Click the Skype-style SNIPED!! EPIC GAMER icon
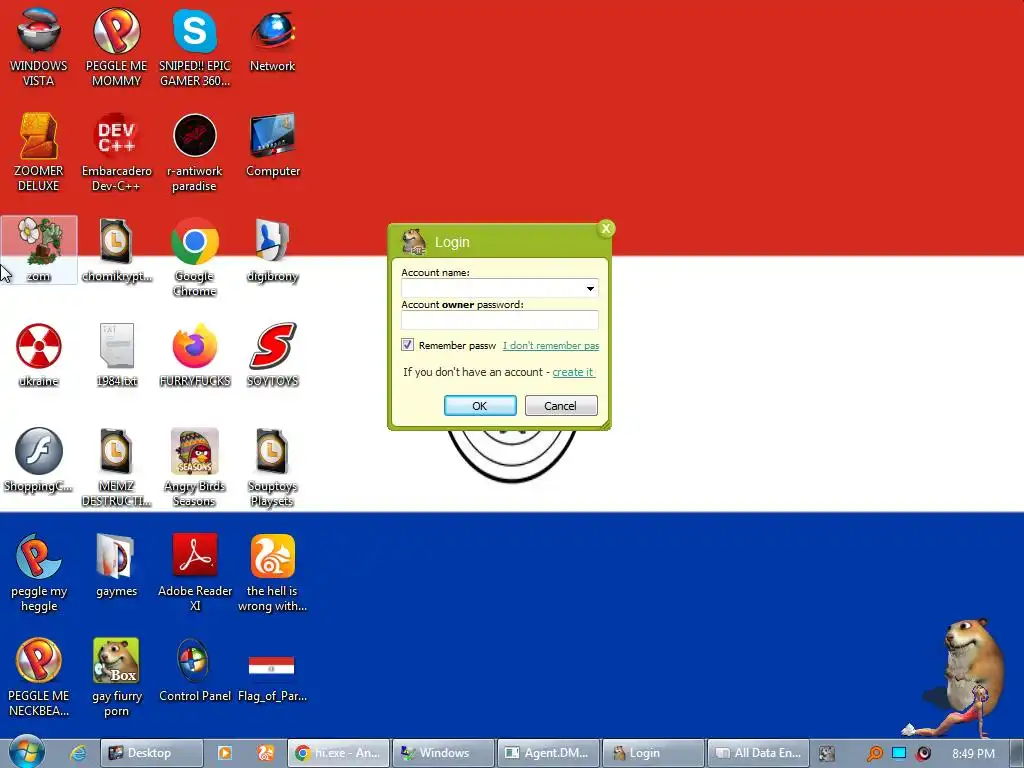Viewport: 1024px width, 768px height. [195, 47]
